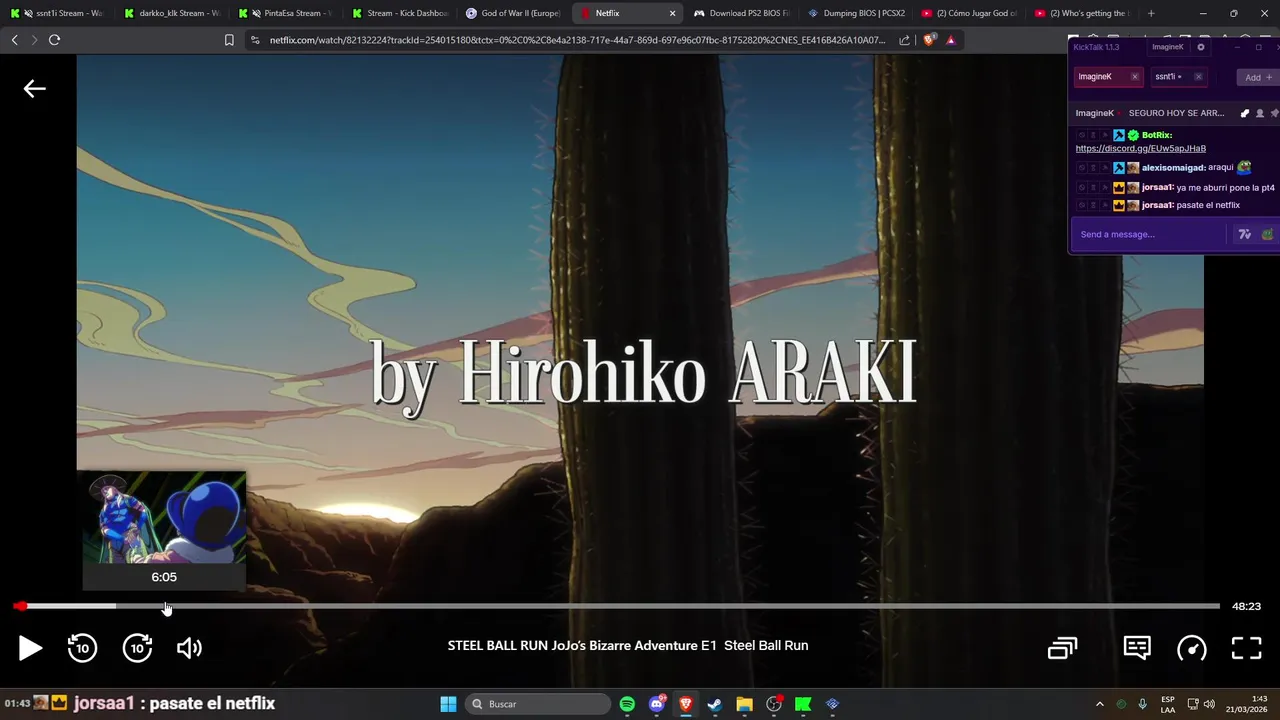Open Steam from the taskbar
This screenshot has width=1280, height=720.
click(715, 704)
